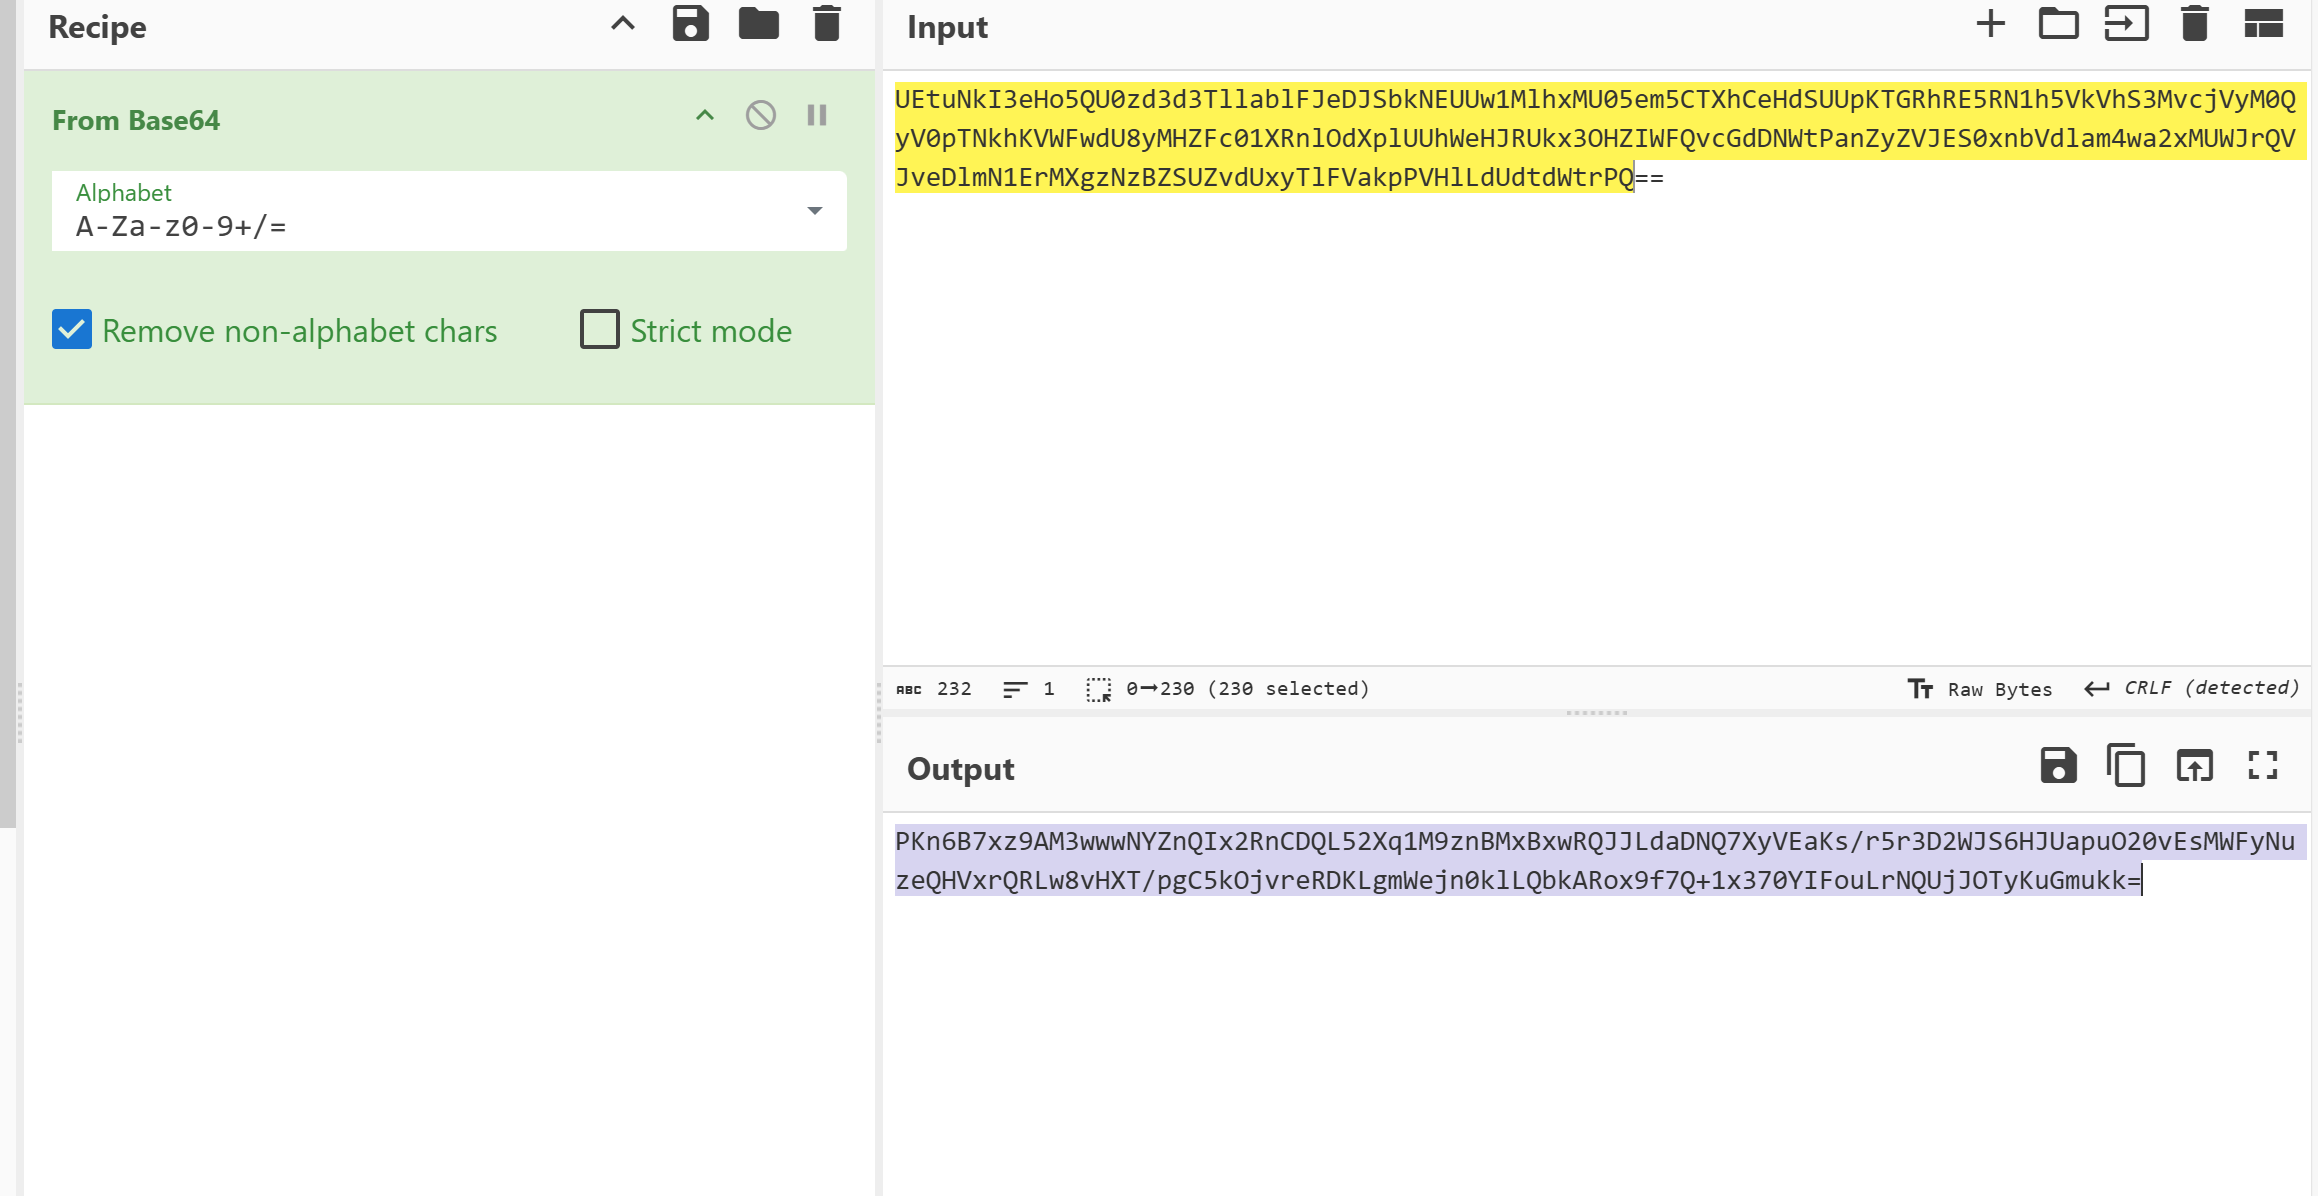Set breakpoint on From Base64
Screen dimensions: 2318x1196
[x=817, y=116]
